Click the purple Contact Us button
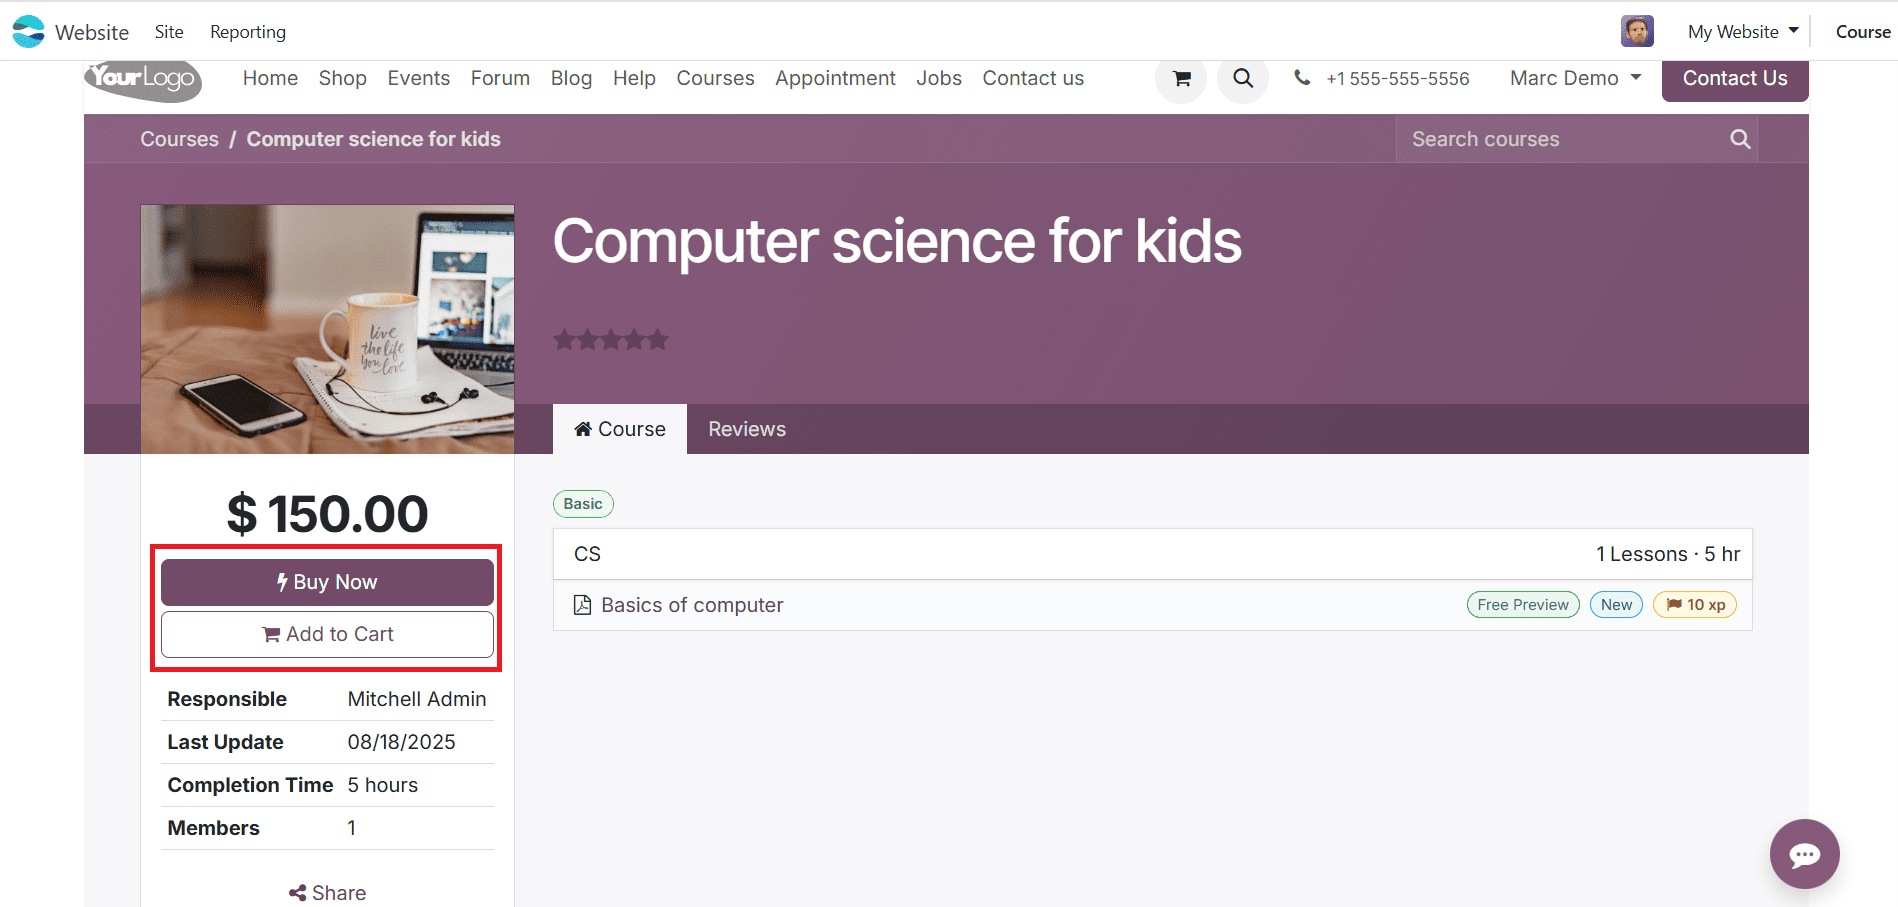The image size is (1898, 907). (1735, 79)
